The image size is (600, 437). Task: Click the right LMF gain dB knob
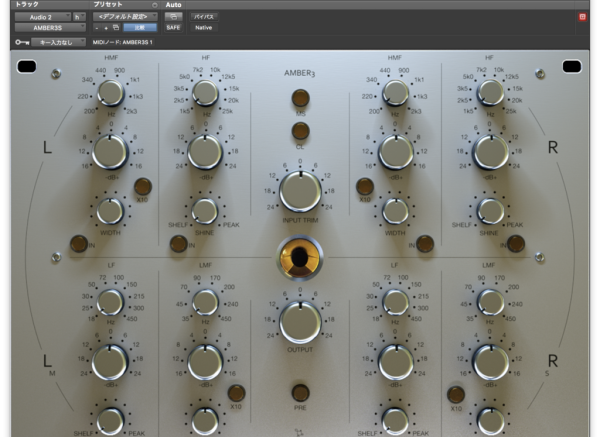tap(491, 362)
